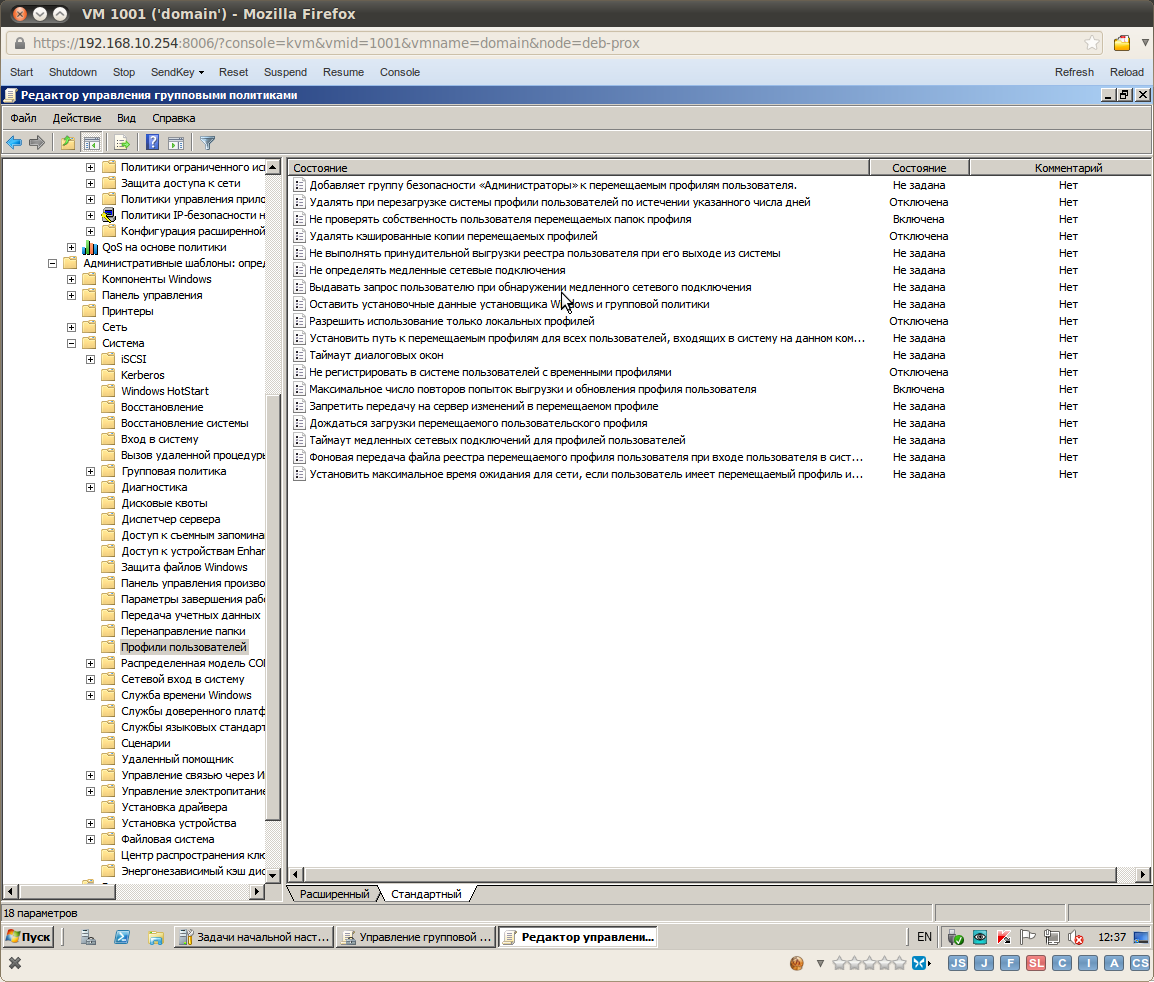Screen dimensions: 1154x982
Task: Click the eye icon in the system tray
Action: [980, 937]
